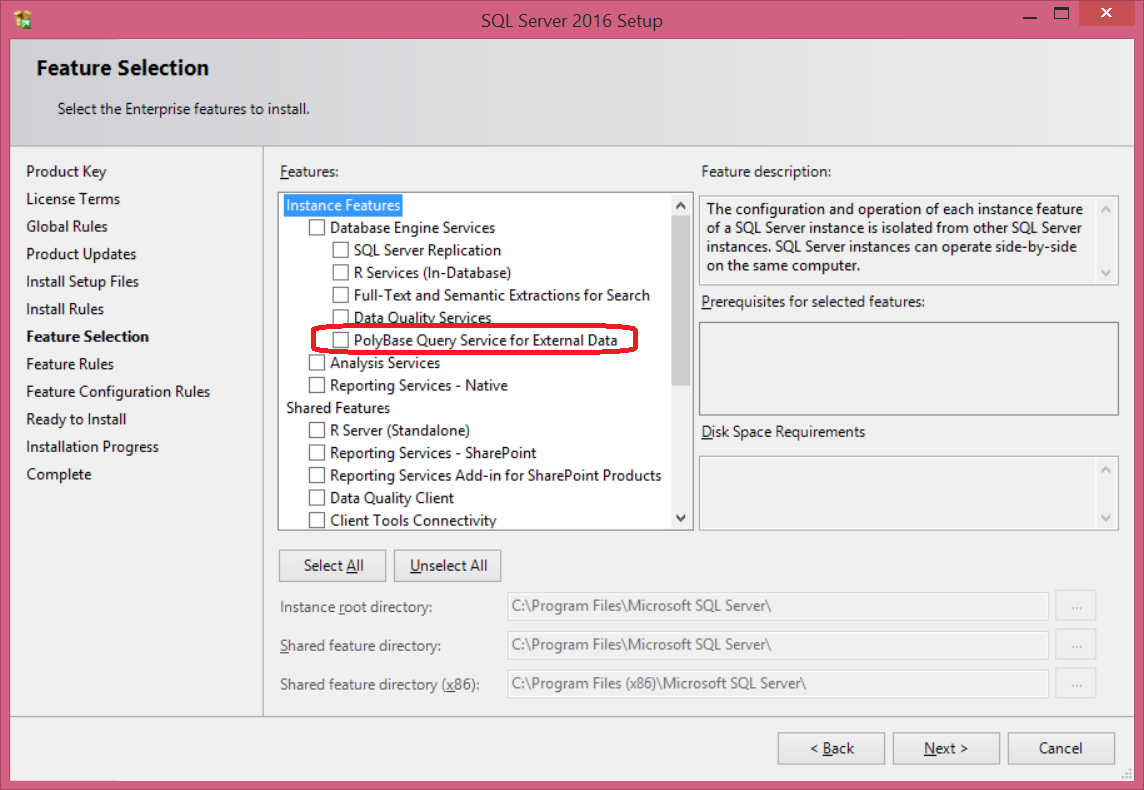Enable Reporting Services - SharePoint checkbox

pyautogui.click(x=317, y=453)
